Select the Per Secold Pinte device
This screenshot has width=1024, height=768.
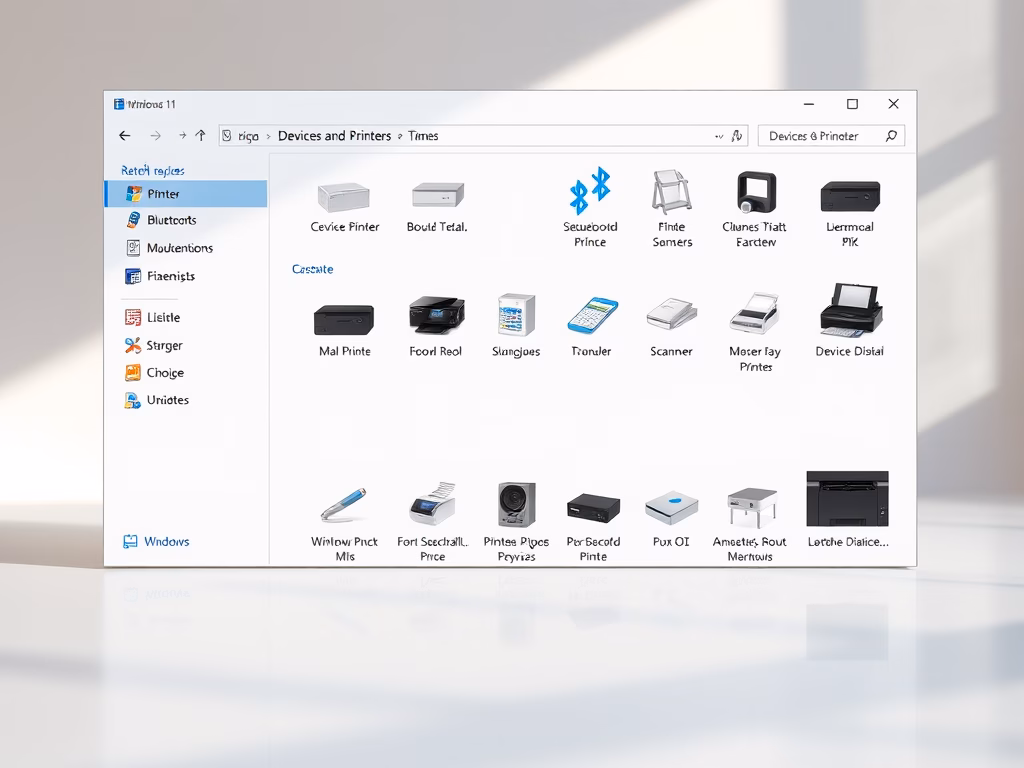592,508
